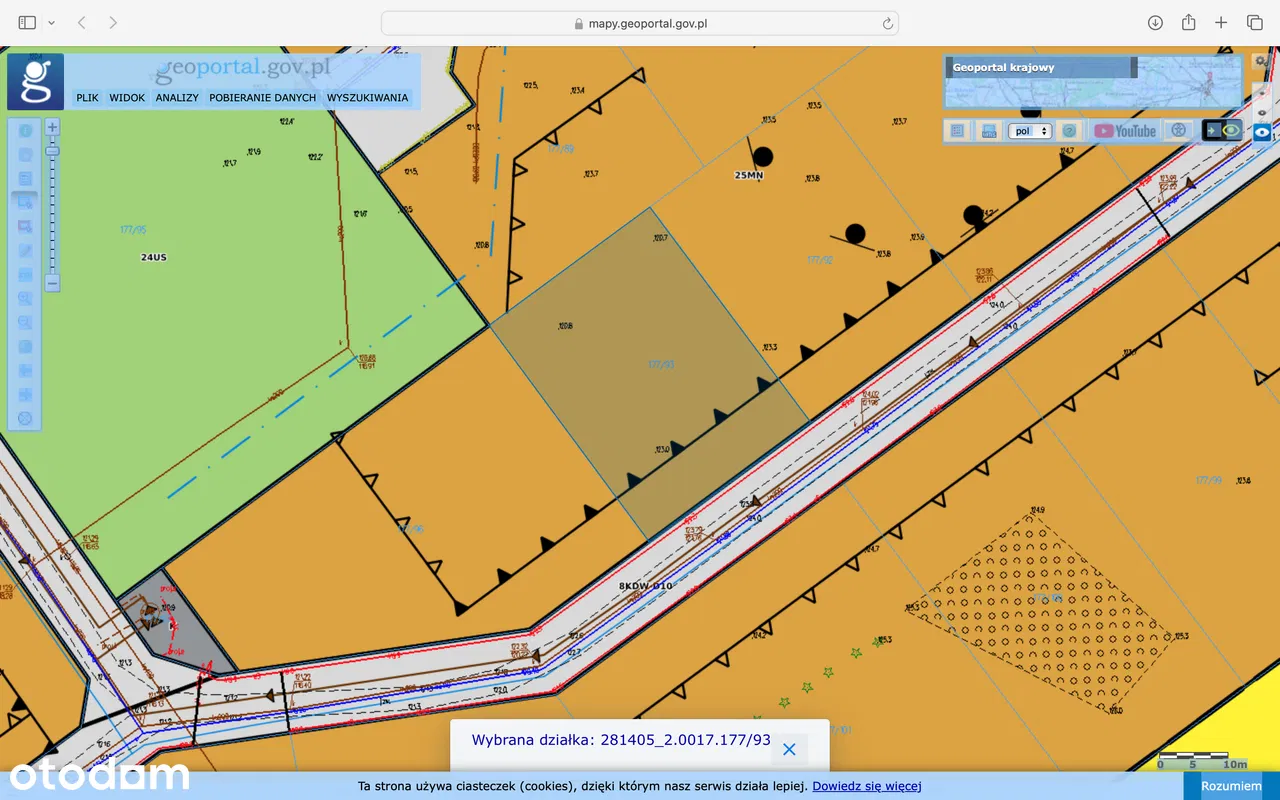Toggle the Safari sidebar button

click(27, 22)
